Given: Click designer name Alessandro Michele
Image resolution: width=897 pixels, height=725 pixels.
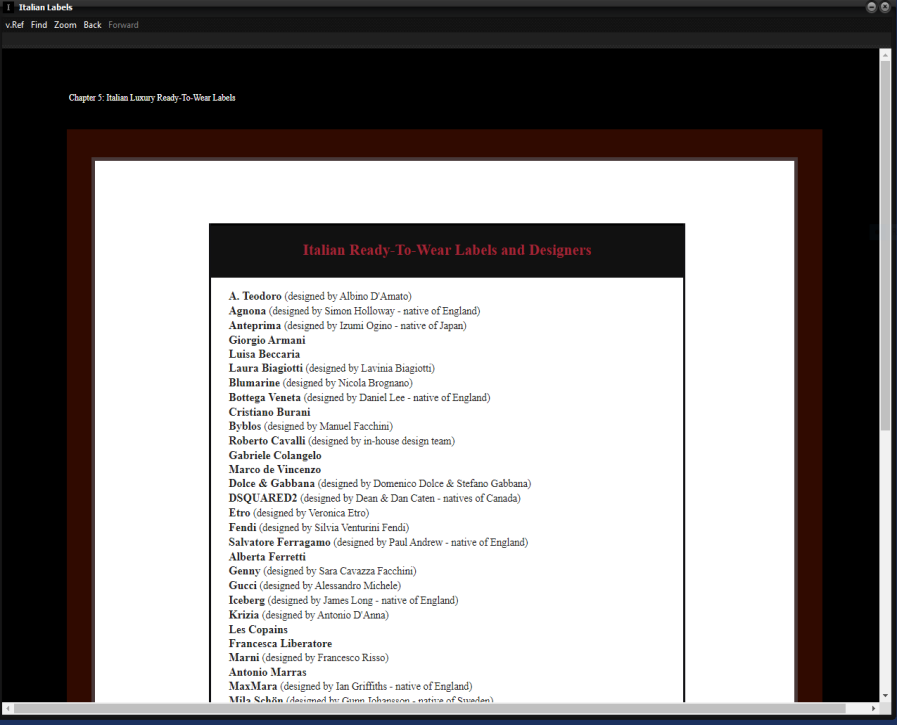Looking at the screenshot, I should click(x=356, y=586).
